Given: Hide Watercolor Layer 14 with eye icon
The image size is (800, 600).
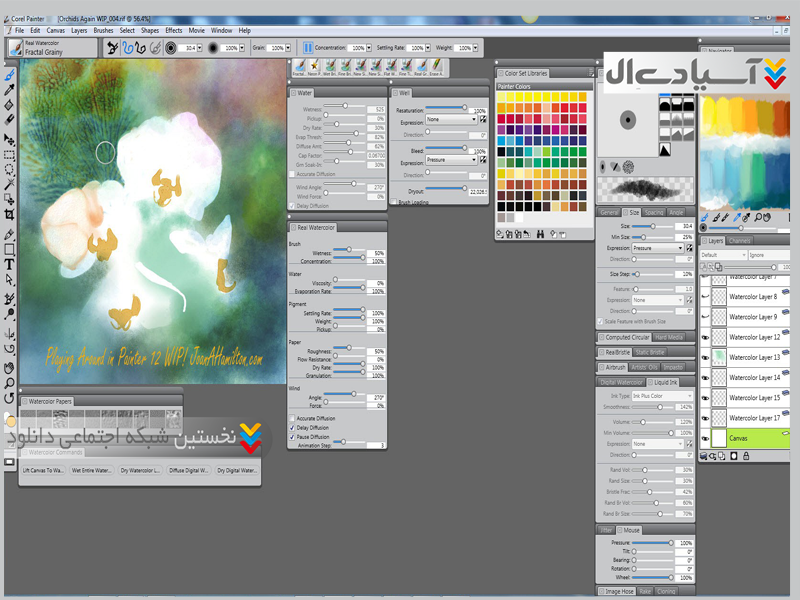Looking at the screenshot, I should click(x=706, y=378).
